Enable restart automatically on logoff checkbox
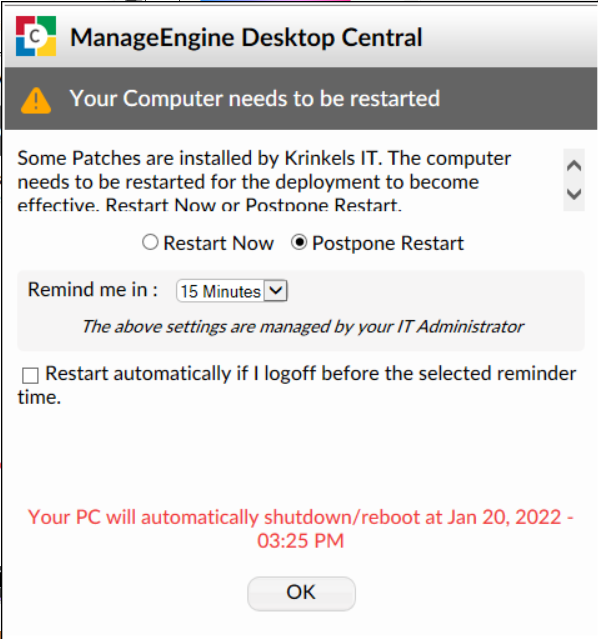Image resolution: width=598 pixels, height=639 pixels. [x=30, y=375]
